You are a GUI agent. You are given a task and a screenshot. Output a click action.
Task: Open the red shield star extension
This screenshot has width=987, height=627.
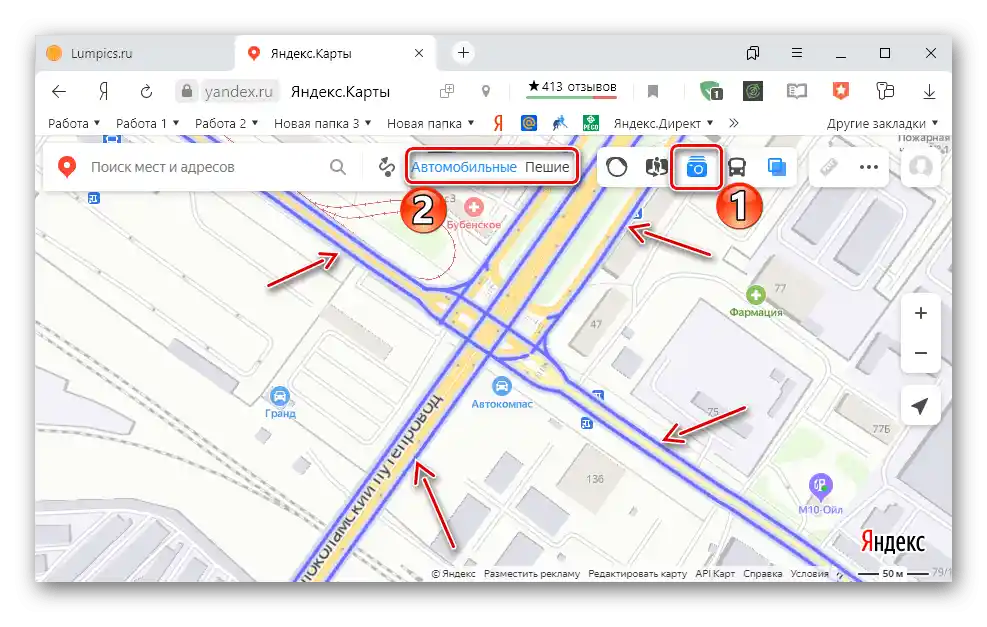[x=840, y=92]
